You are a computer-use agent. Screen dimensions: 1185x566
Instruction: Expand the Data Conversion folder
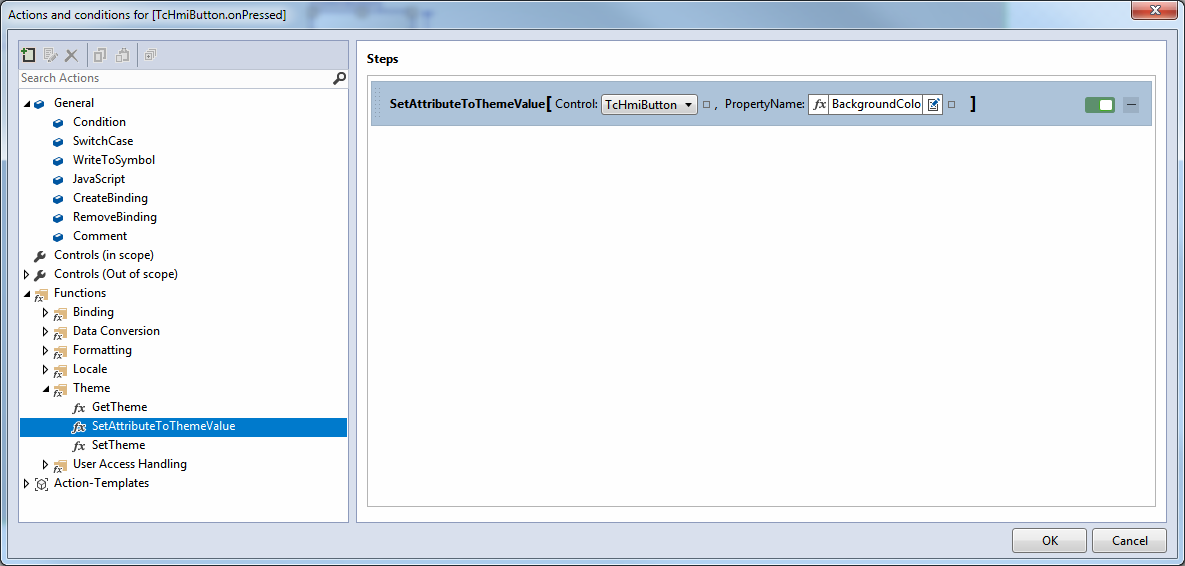[x=45, y=331]
